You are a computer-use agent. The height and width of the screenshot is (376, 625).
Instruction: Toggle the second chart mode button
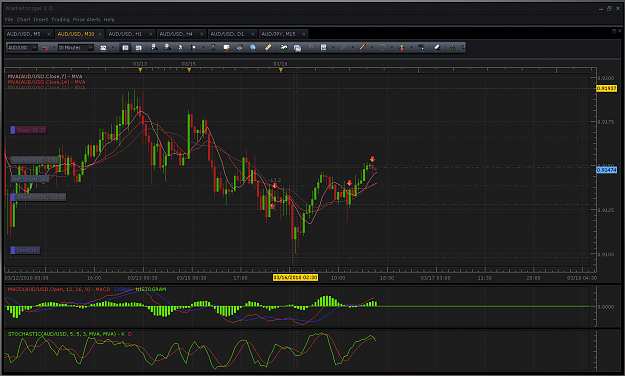139,48
